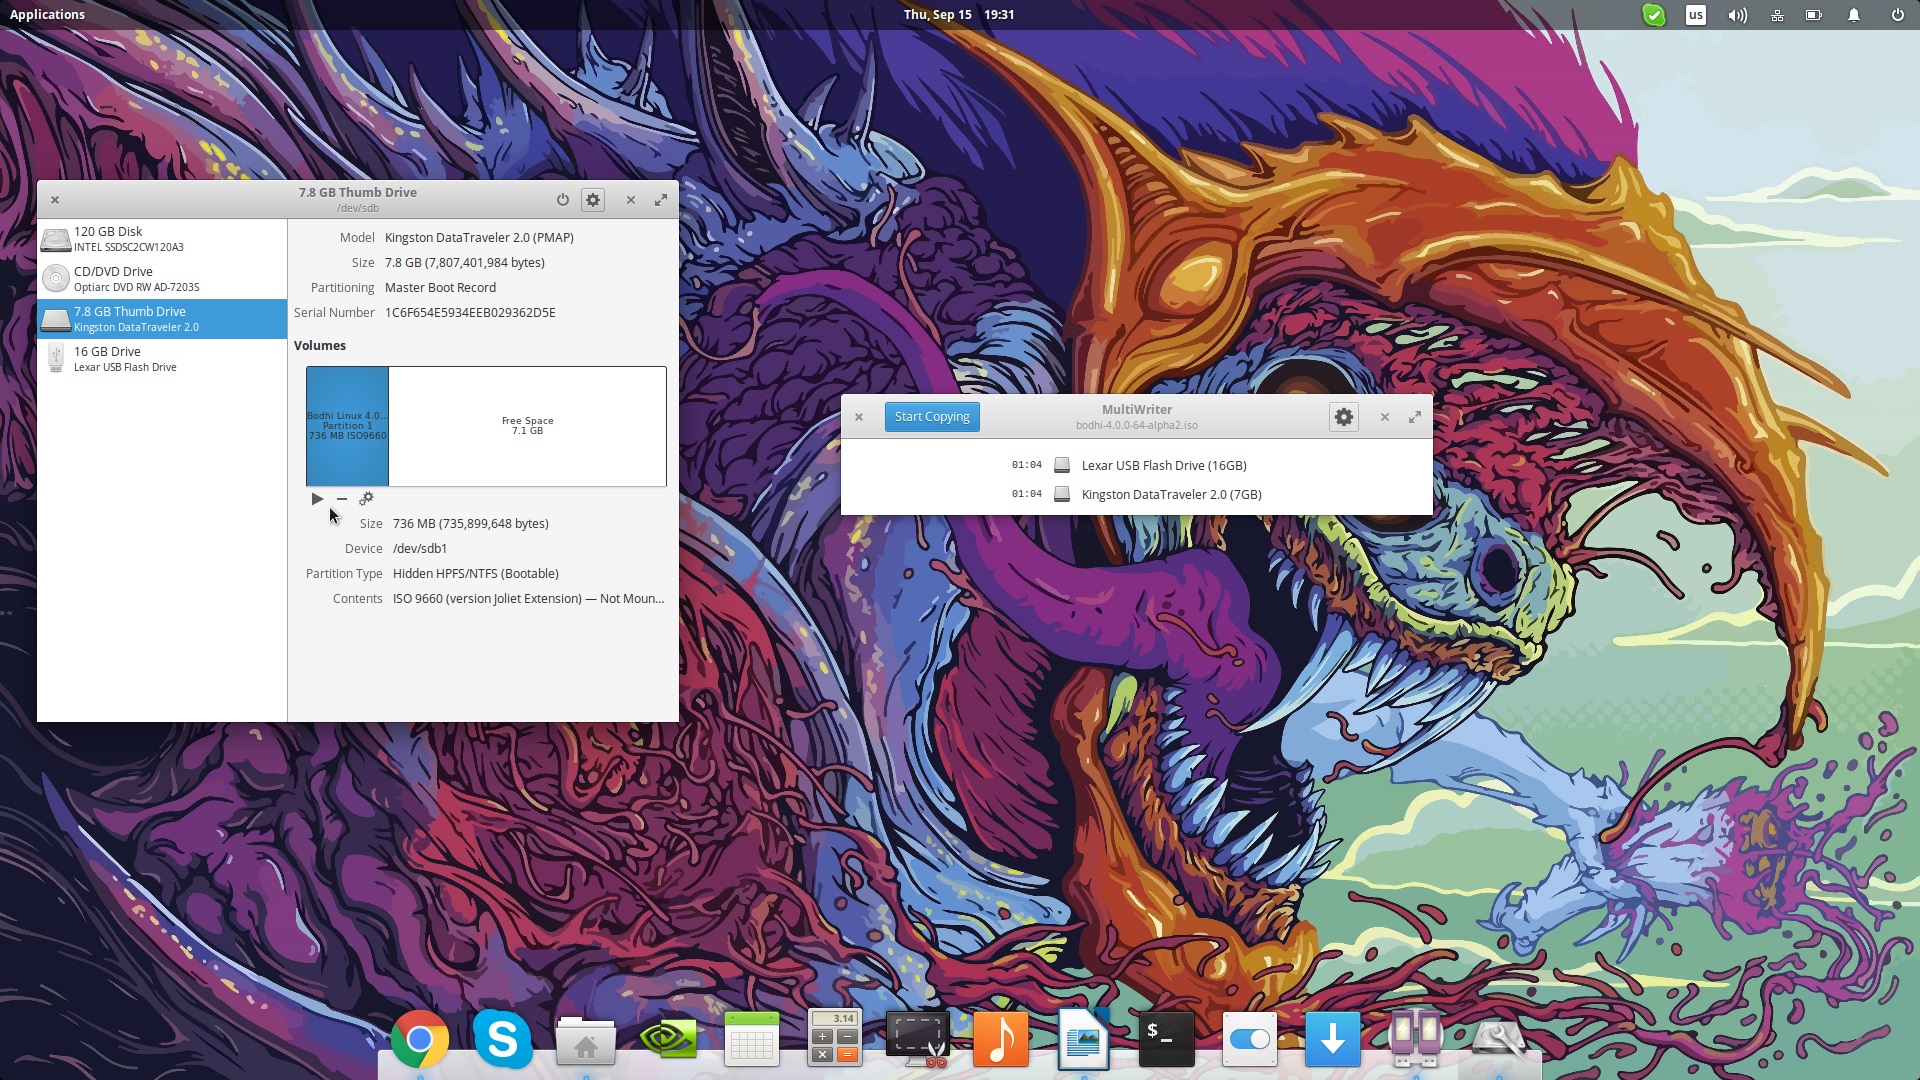The image size is (1920, 1080).
Task: Click the /dev/sdb1 device value
Action: [x=420, y=548]
